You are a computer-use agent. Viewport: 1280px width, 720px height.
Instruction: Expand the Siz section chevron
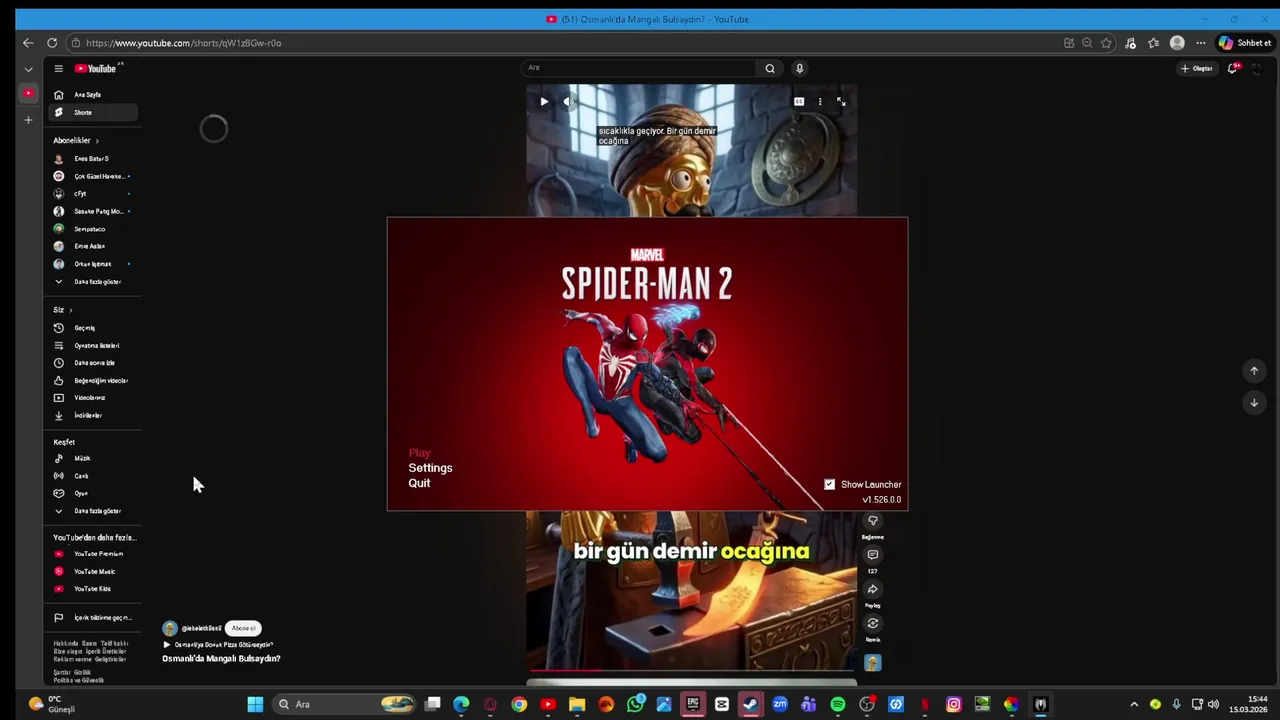70,310
